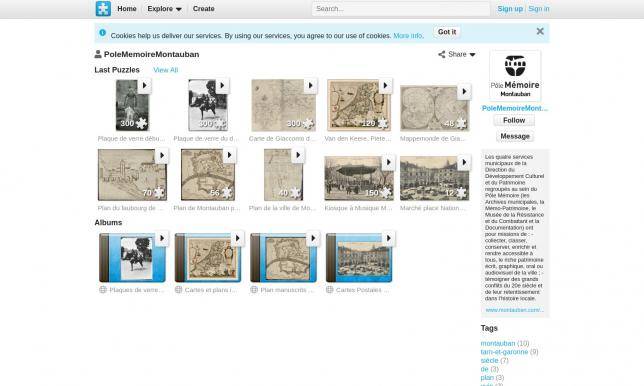Open View All puzzles link
Viewport: 644px width, 386px height.
166,70
